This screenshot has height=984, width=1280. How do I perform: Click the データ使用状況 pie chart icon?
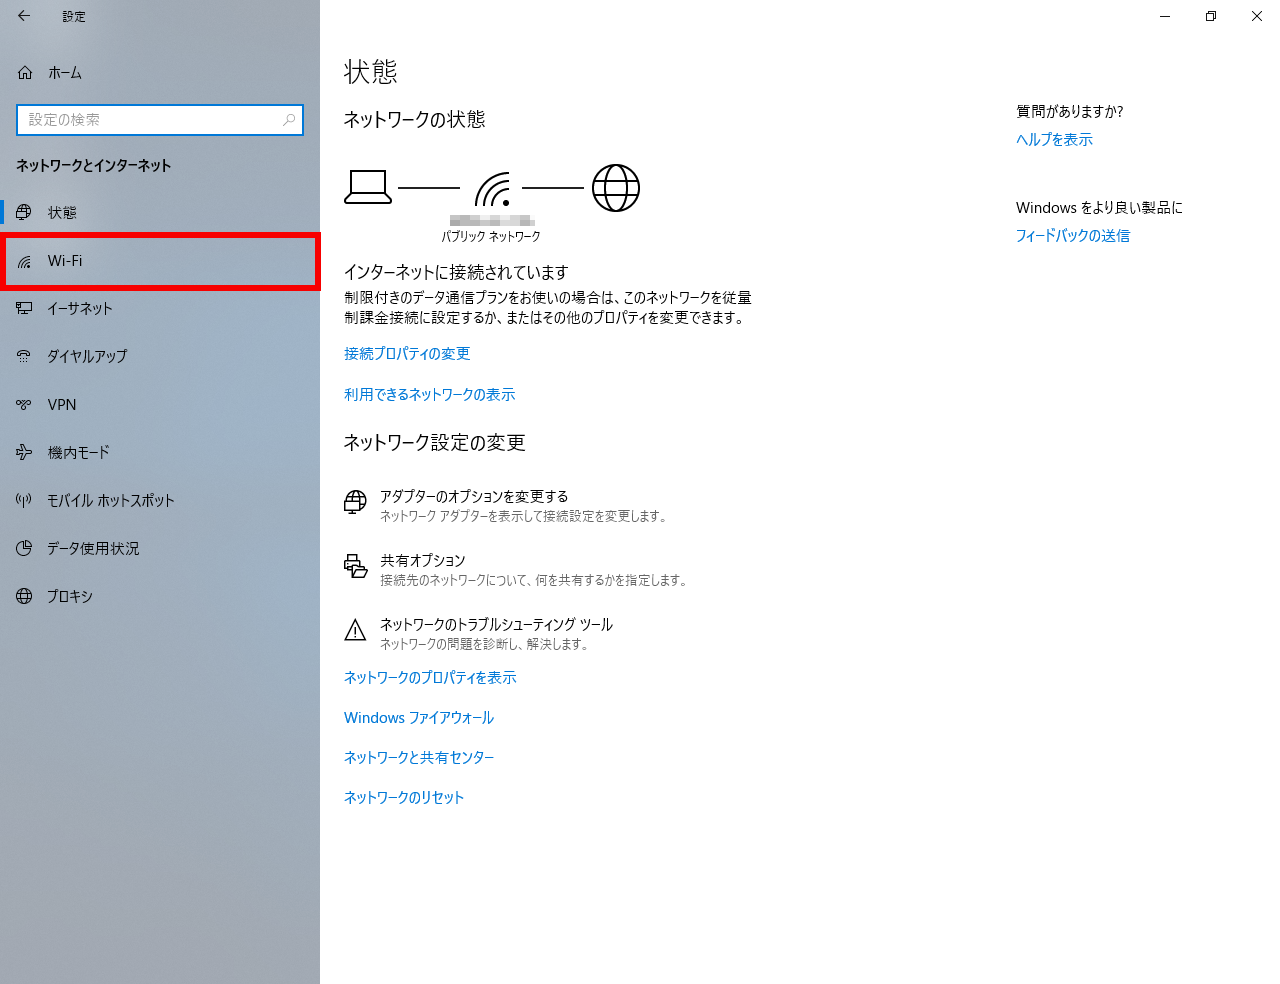pos(24,548)
